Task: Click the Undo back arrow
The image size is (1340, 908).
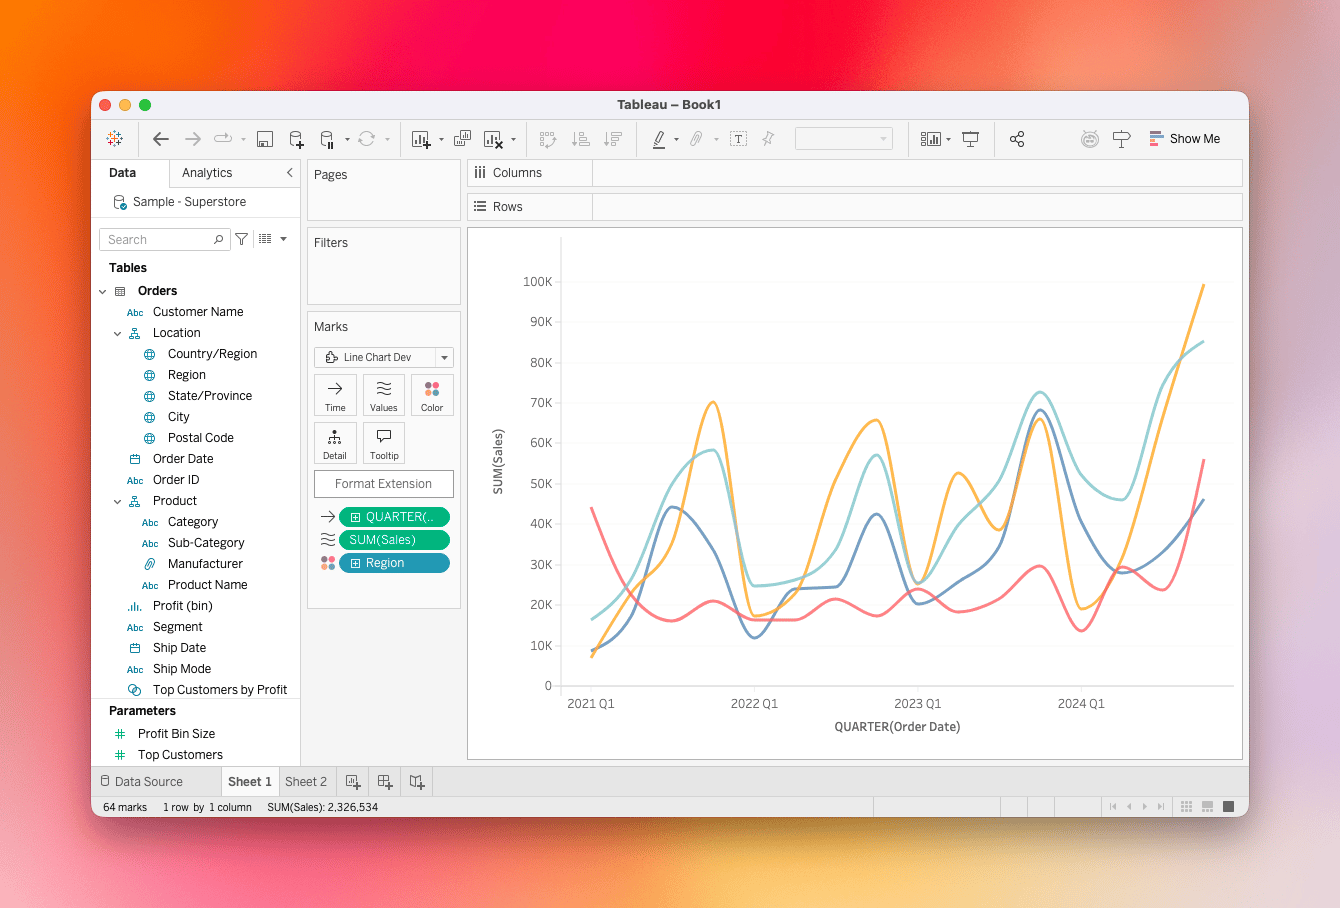Action: pos(161,139)
